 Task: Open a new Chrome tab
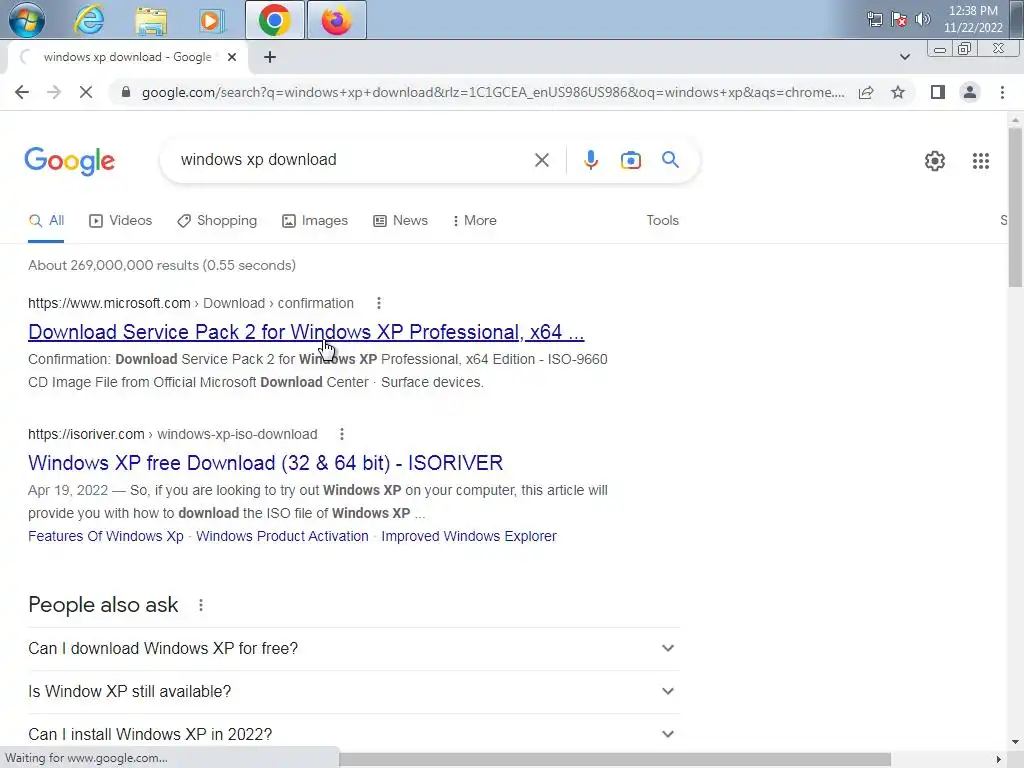coord(270,57)
